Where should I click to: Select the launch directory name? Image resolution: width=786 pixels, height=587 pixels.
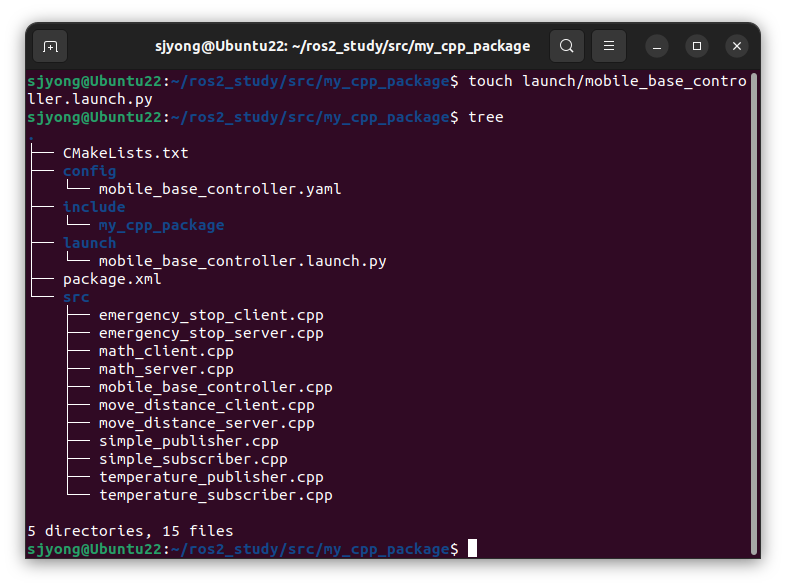coord(89,243)
